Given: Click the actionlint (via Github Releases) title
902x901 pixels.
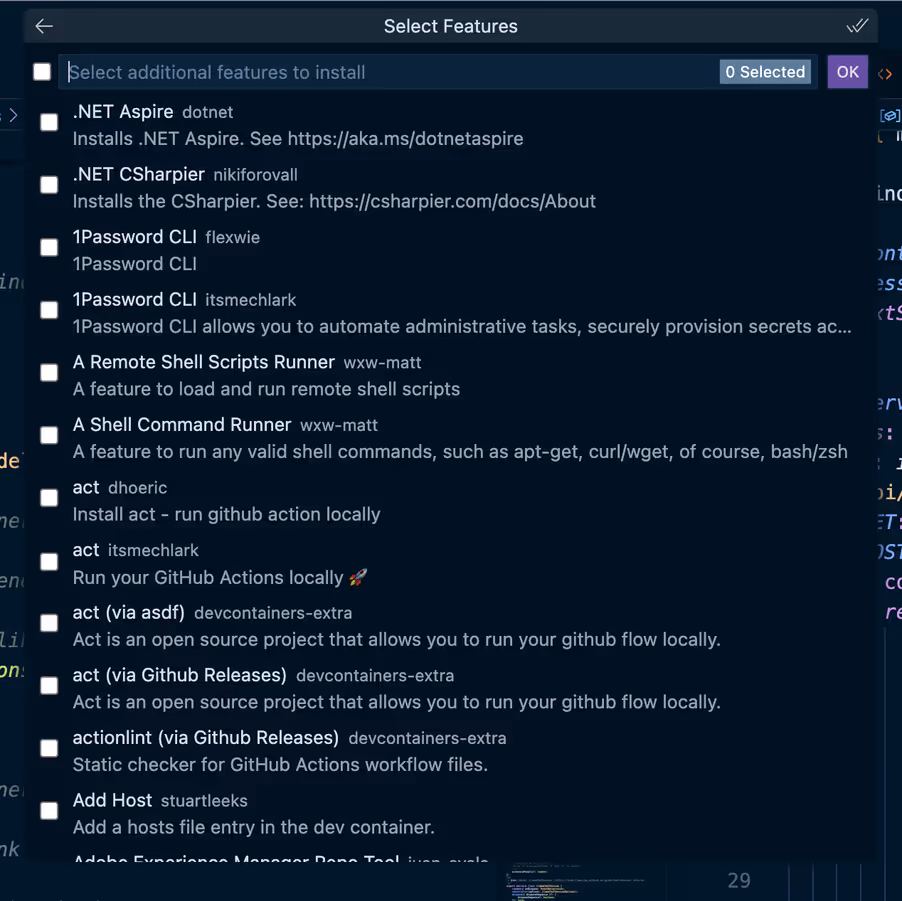Looking at the screenshot, I should click(x=206, y=738).
